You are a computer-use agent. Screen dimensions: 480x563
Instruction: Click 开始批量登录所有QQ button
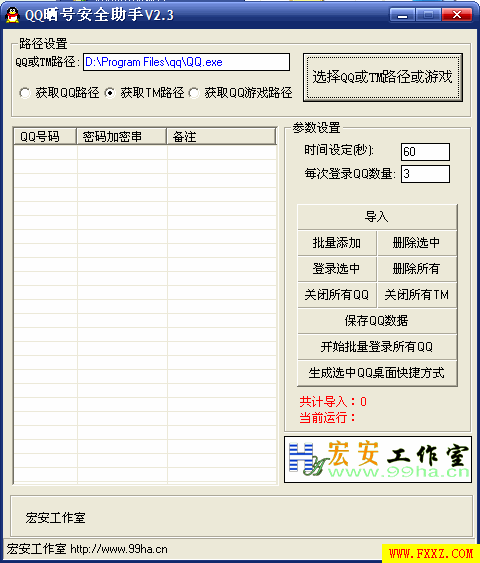tap(377, 347)
